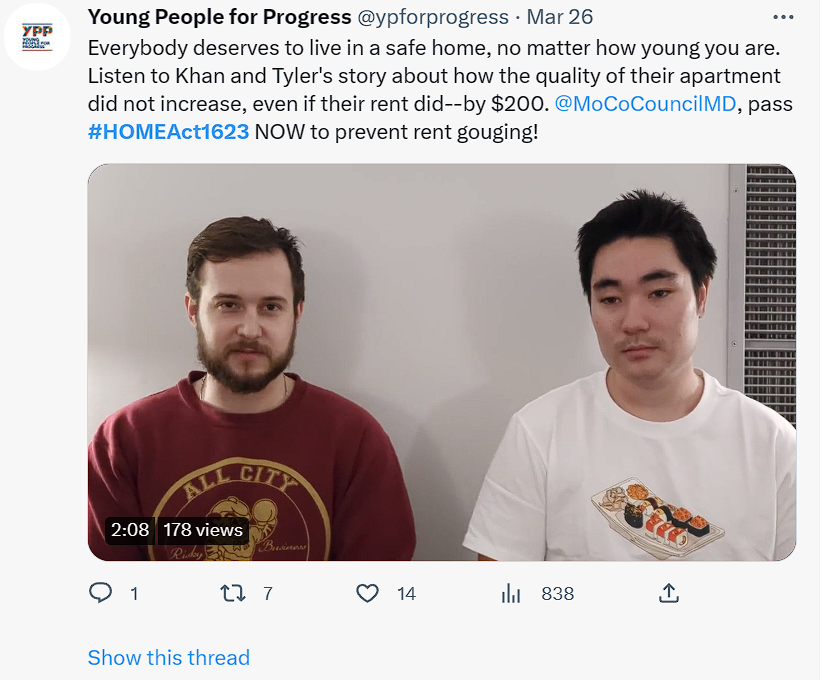836x680 pixels.
Task: Like the tweet with the heart icon
Action: click(x=367, y=593)
